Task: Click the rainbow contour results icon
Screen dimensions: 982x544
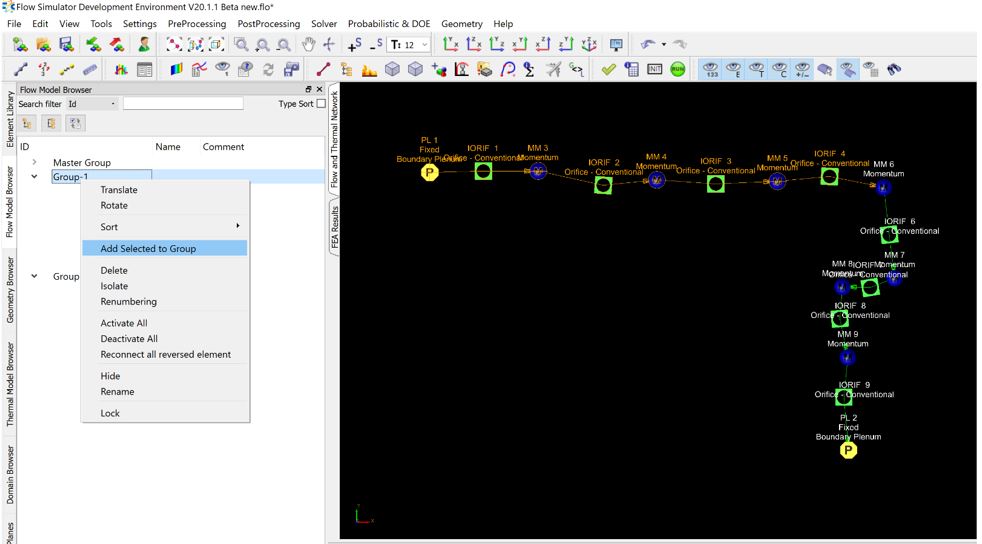Action: (176, 69)
